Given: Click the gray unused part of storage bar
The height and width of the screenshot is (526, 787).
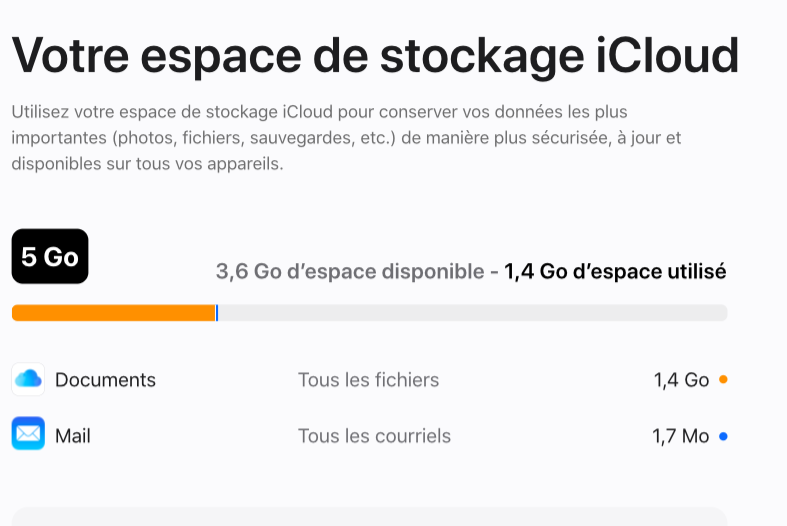Looking at the screenshot, I should pos(472,313).
